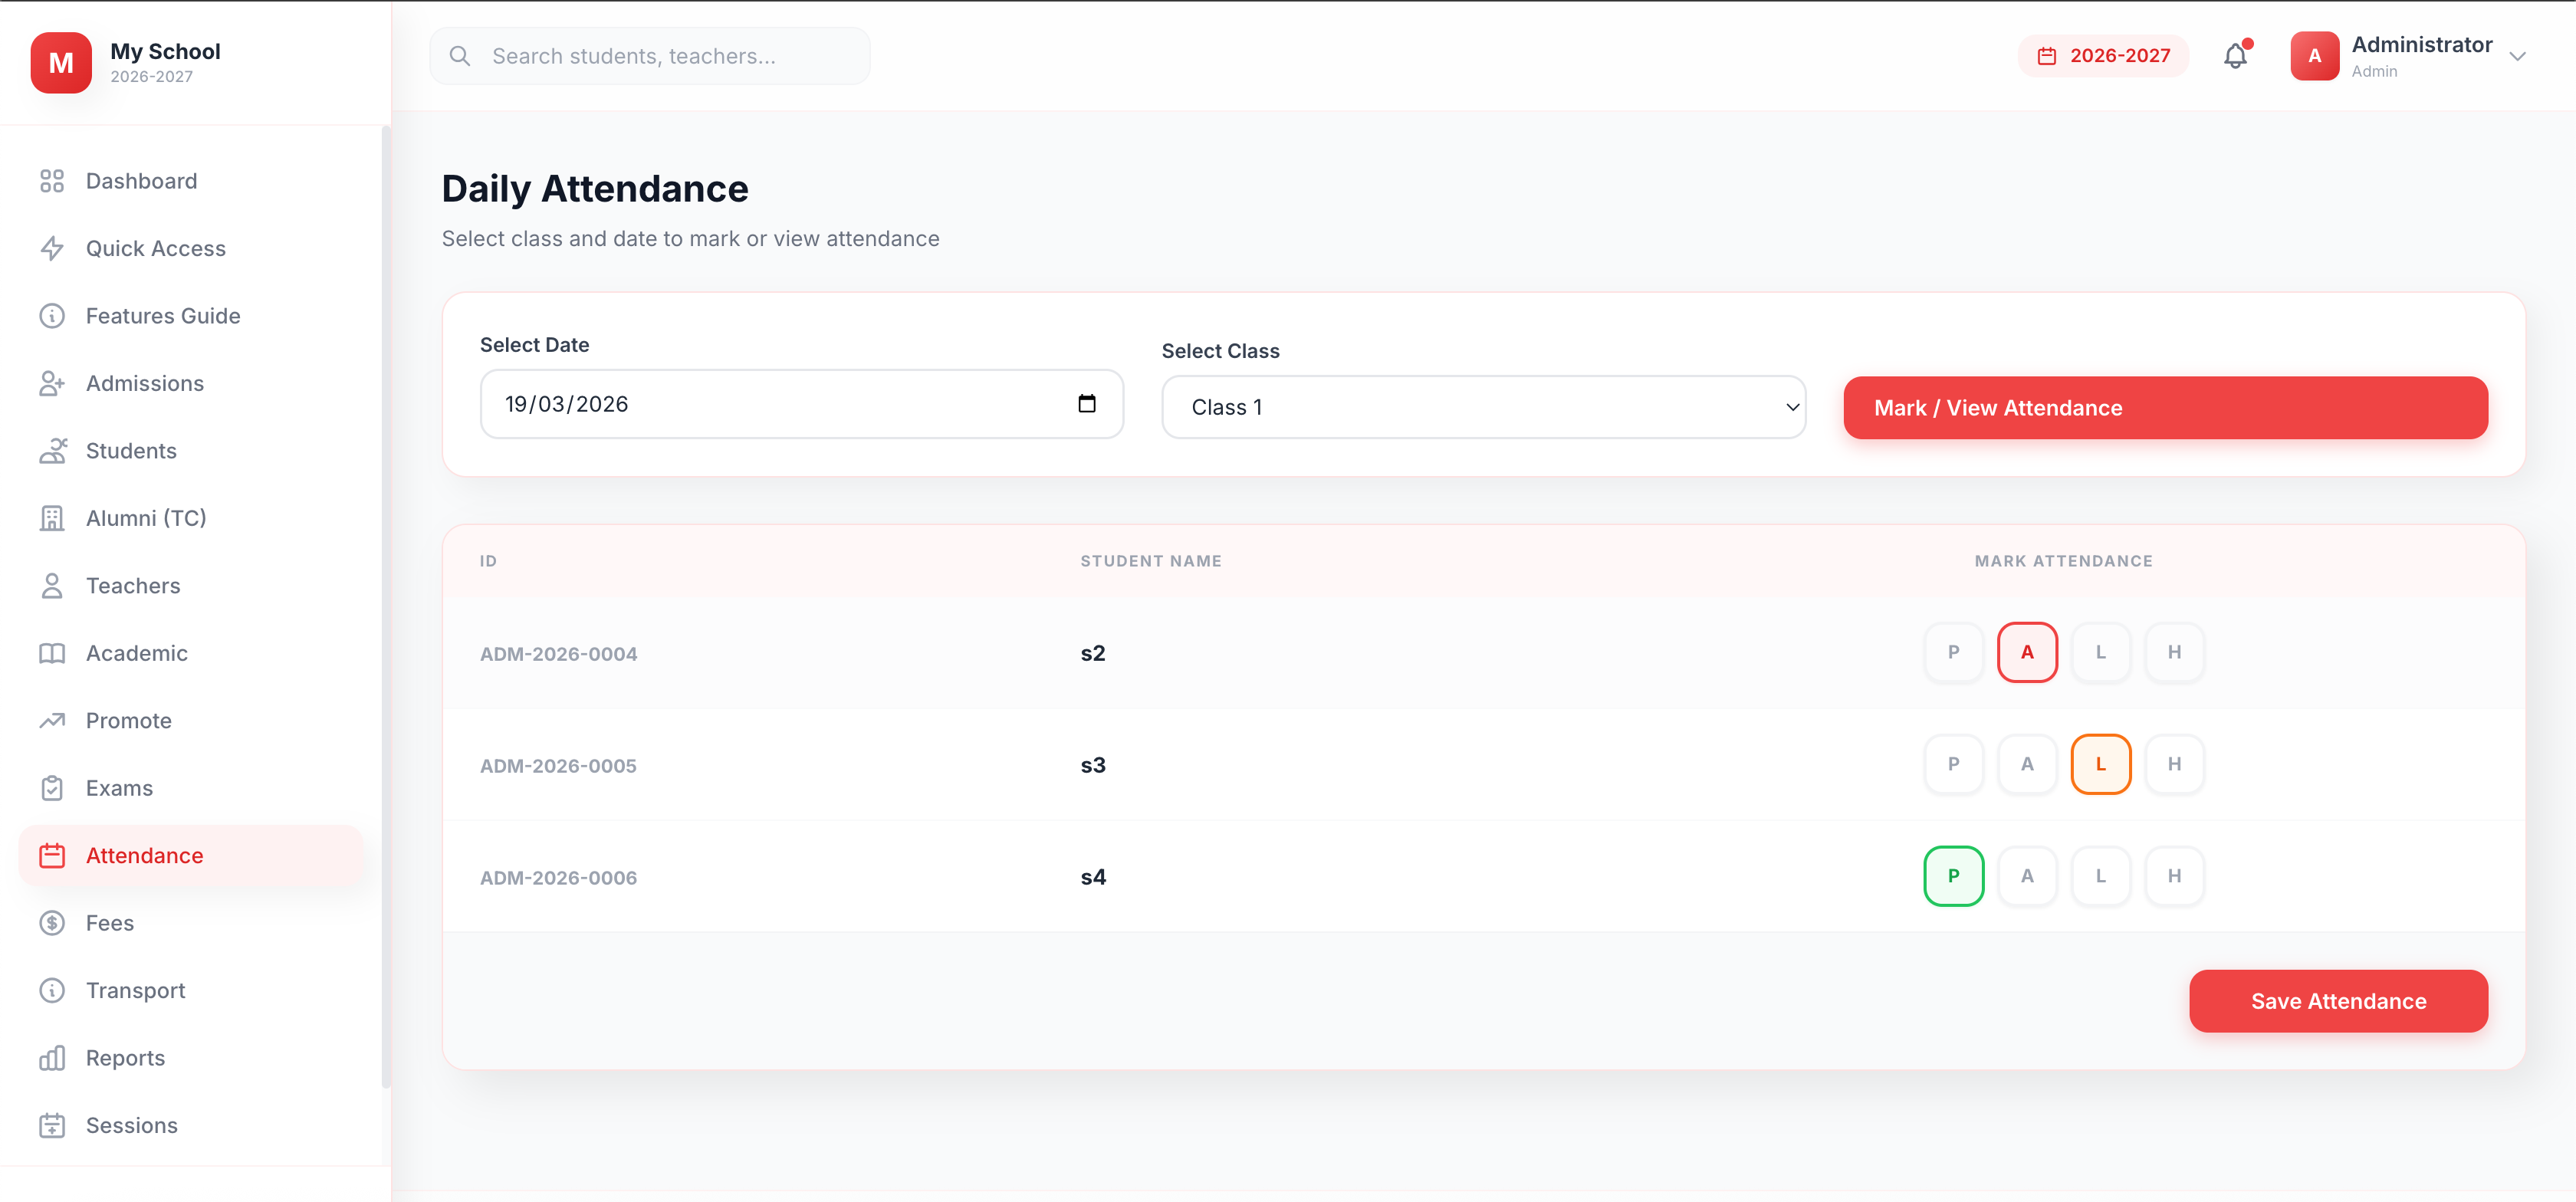Viewport: 2576px width, 1202px height.
Task: Click the Save Attendance button
Action: tap(2338, 1001)
